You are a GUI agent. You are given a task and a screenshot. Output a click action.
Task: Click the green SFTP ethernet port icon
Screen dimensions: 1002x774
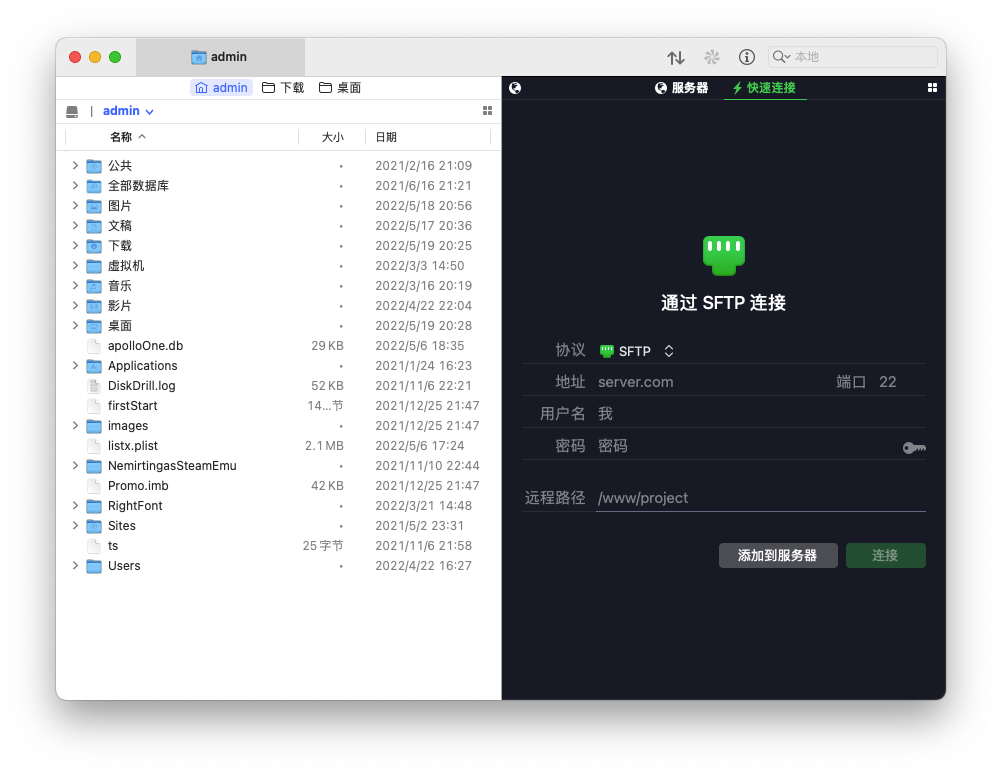point(723,255)
